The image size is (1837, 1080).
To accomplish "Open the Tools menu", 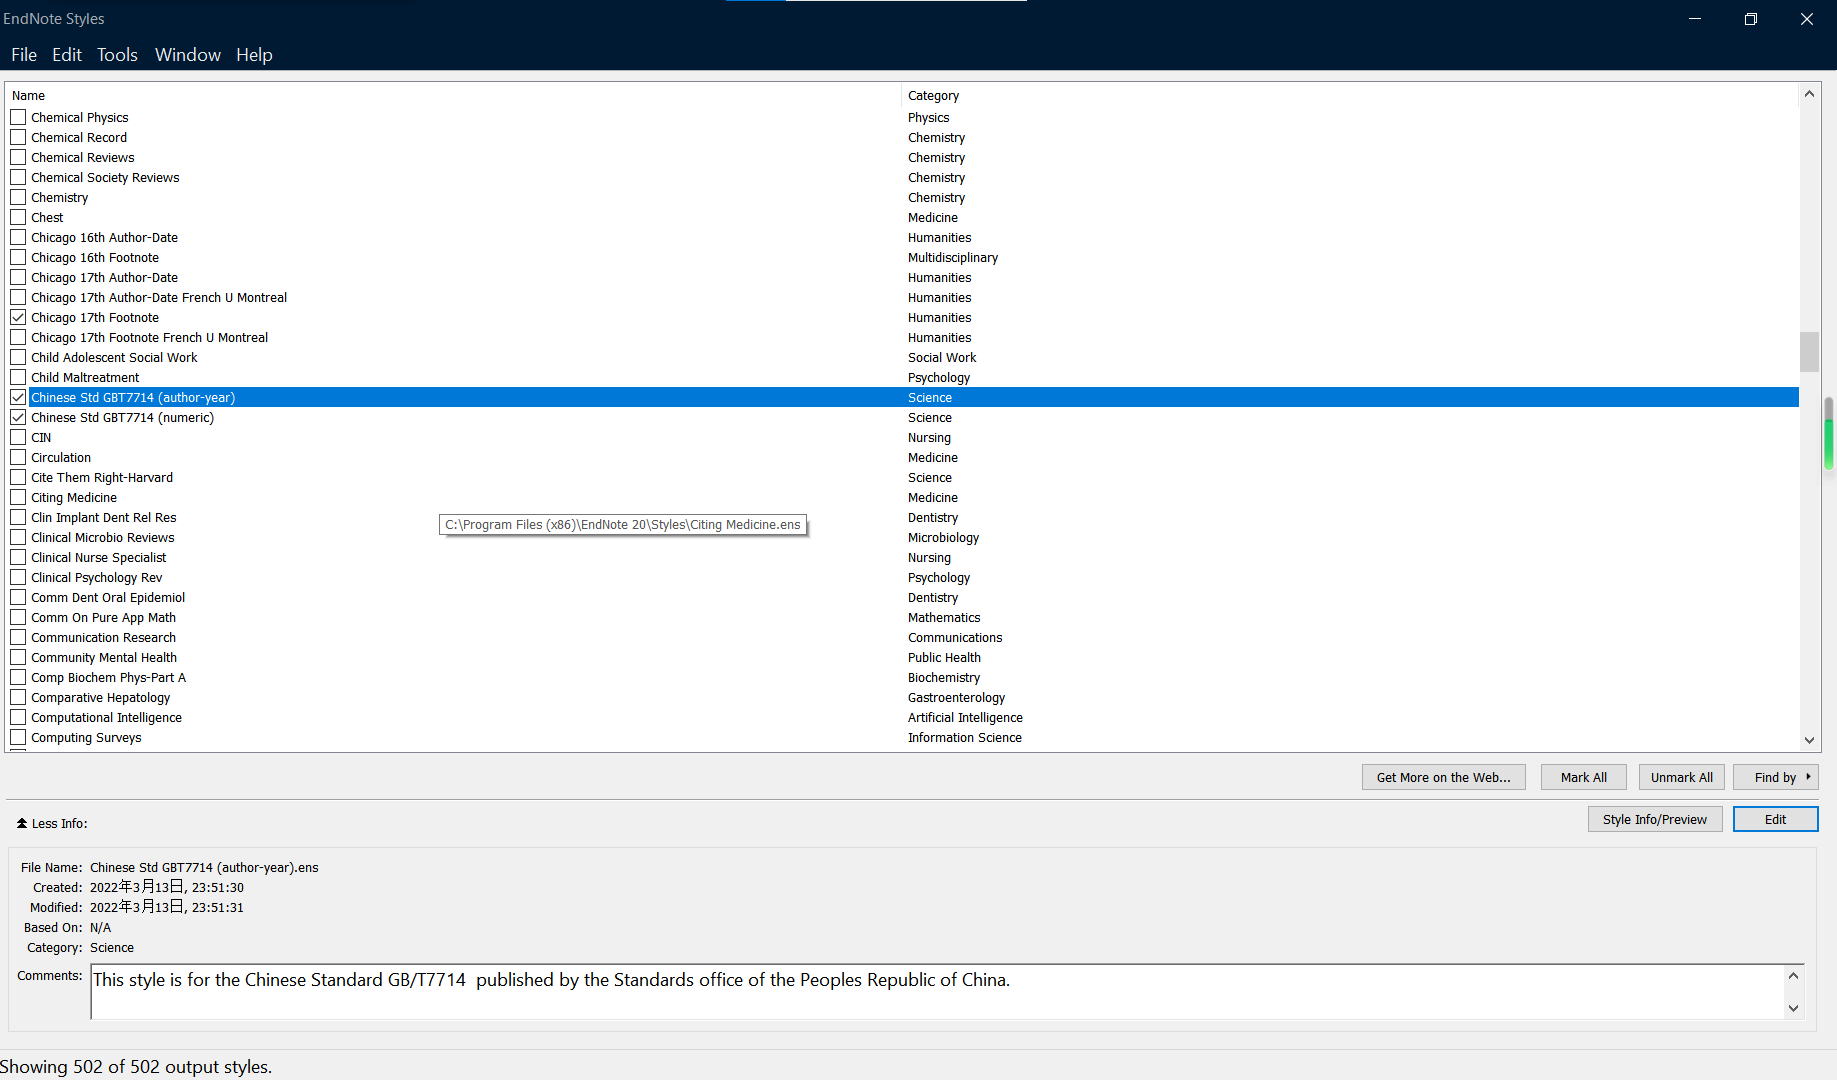I will [117, 55].
